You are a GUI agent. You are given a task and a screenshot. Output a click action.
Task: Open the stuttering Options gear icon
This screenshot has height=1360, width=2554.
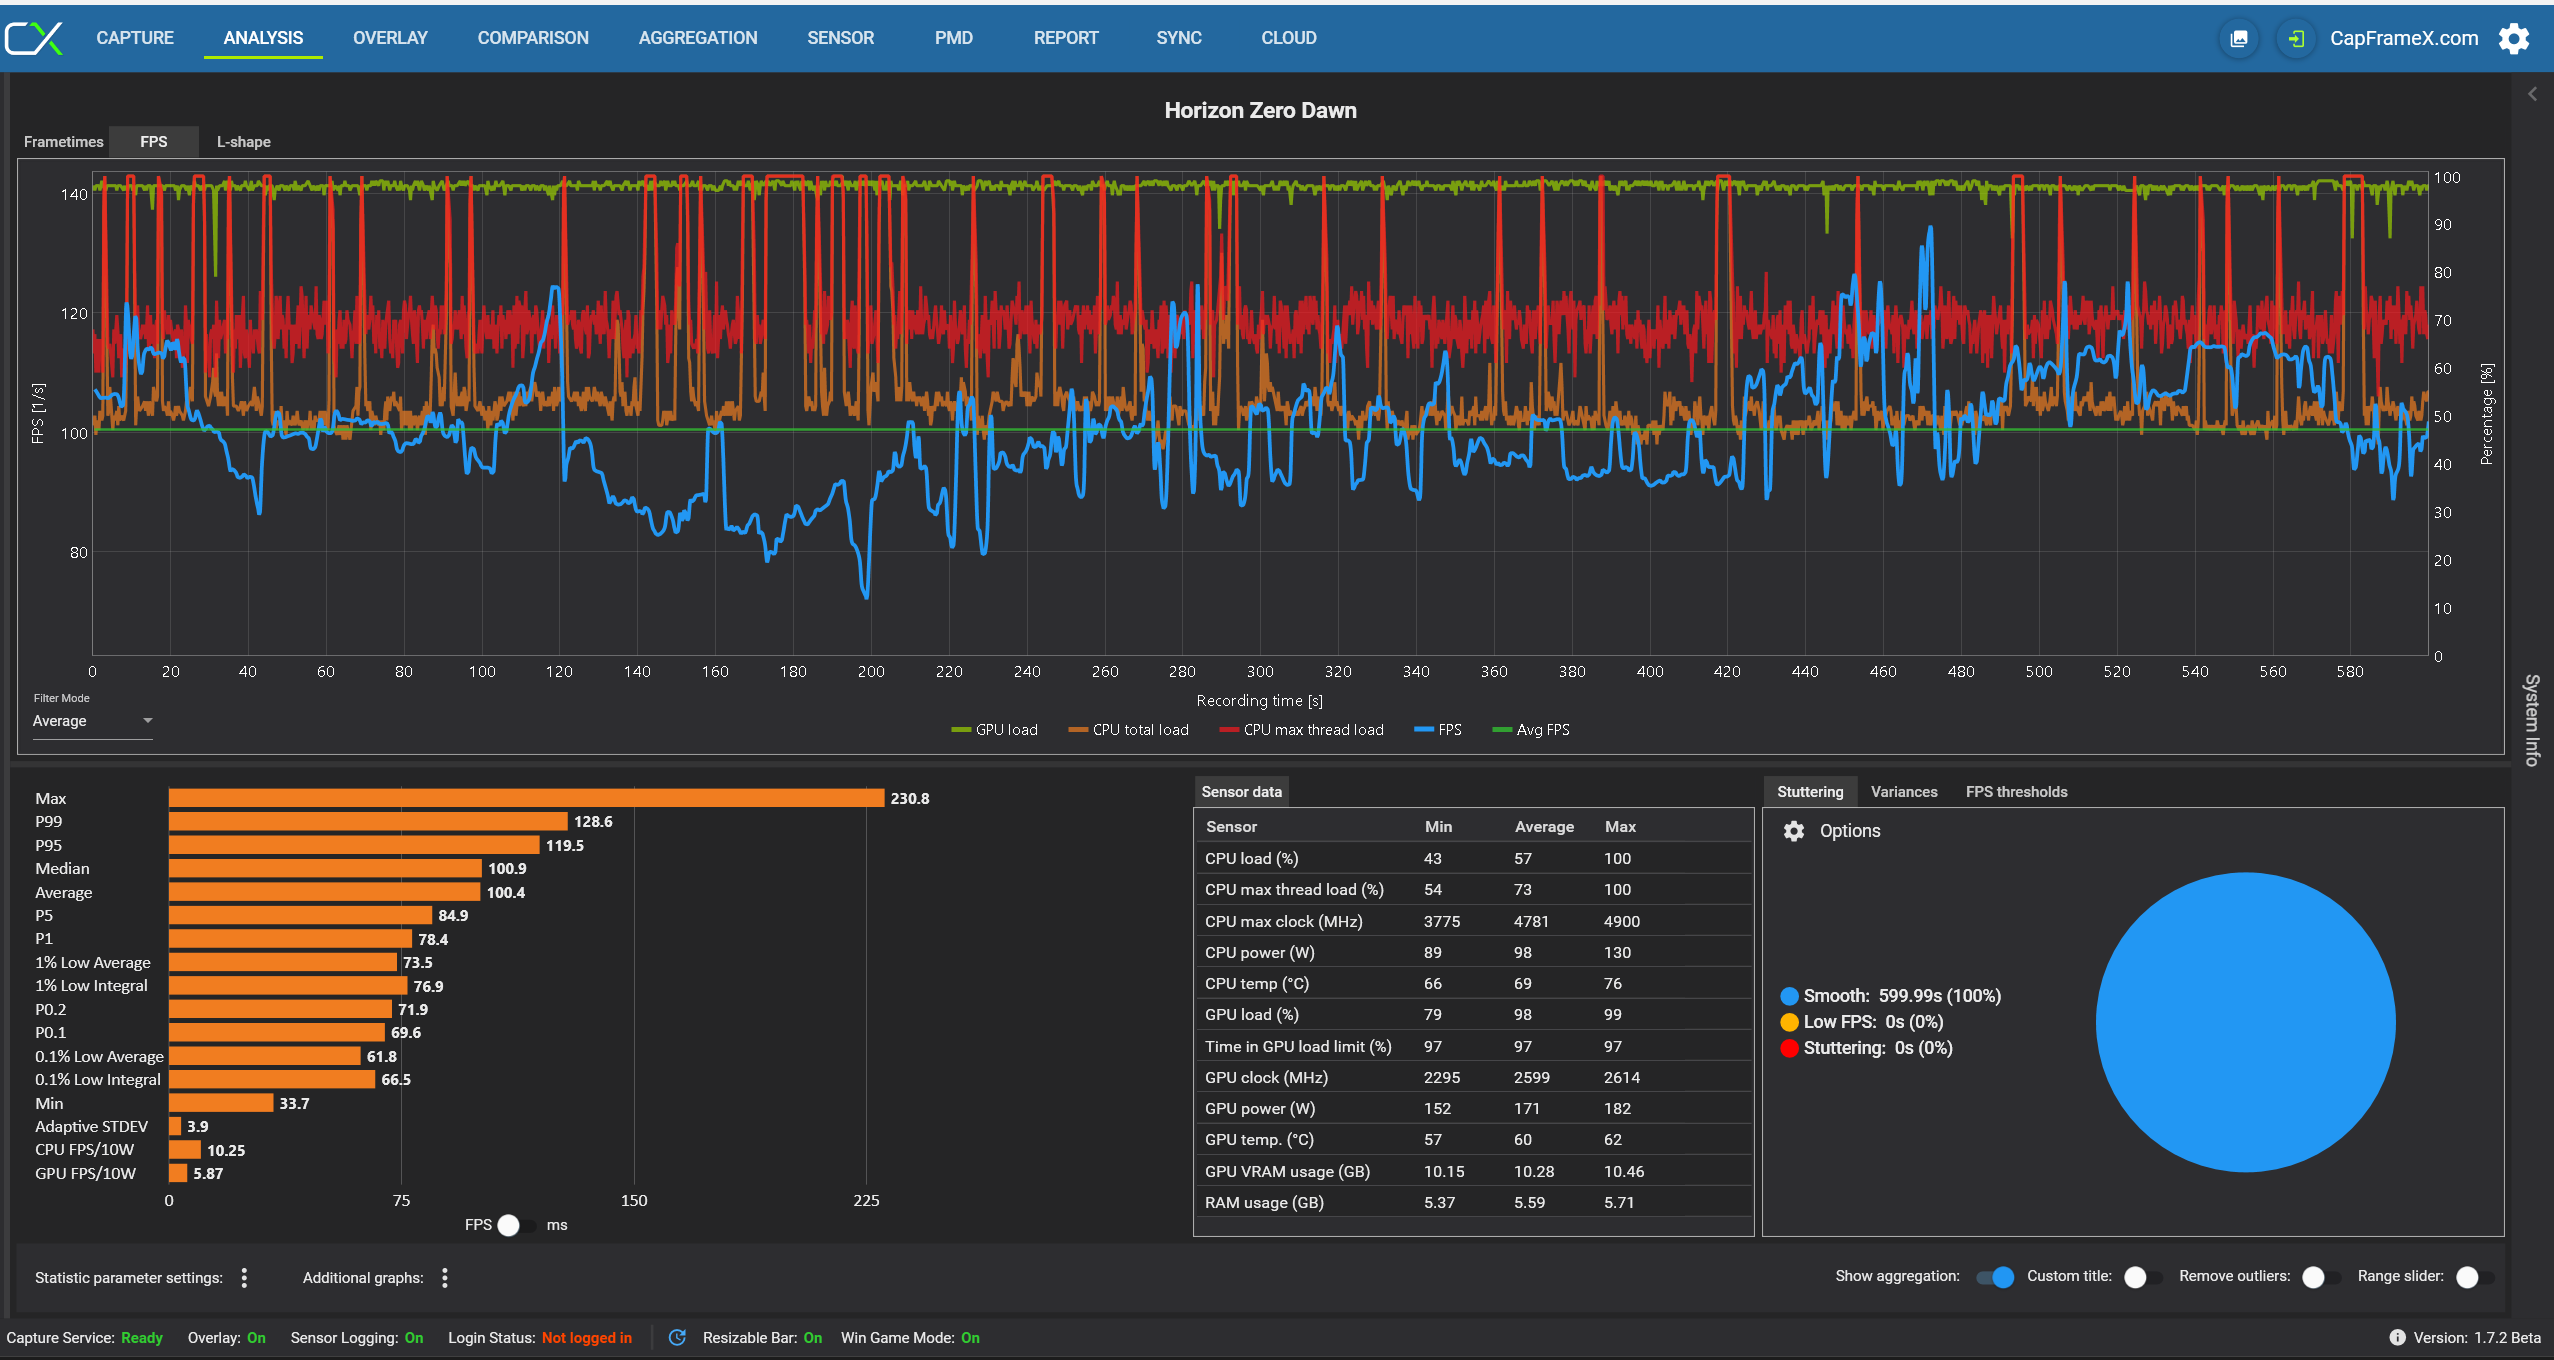(1794, 831)
